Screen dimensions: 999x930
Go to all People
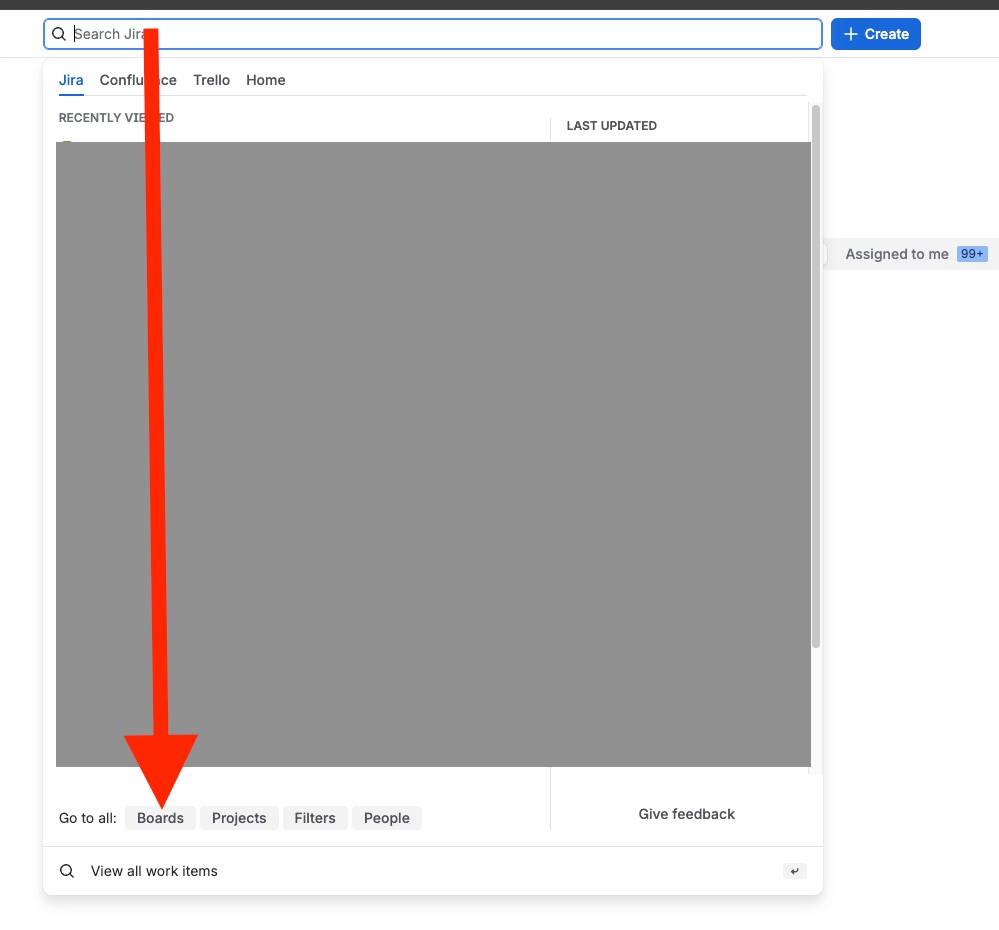(387, 818)
